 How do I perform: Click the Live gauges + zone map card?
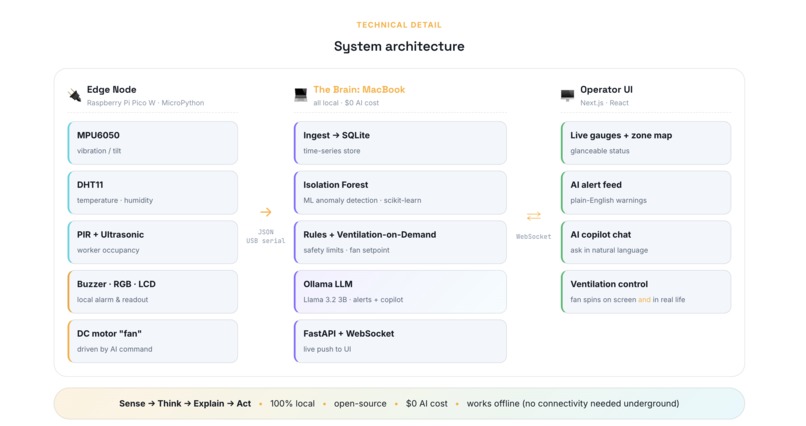646,143
